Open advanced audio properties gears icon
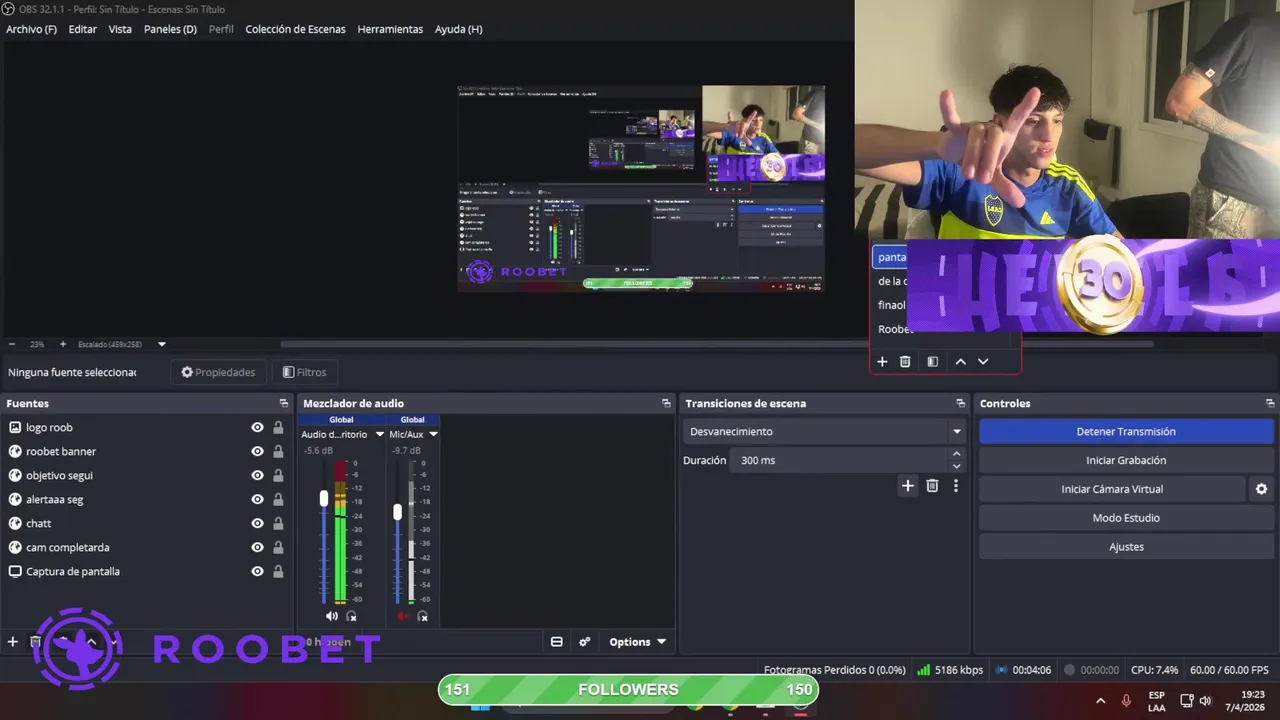The width and height of the screenshot is (1280, 720). pyautogui.click(x=585, y=642)
